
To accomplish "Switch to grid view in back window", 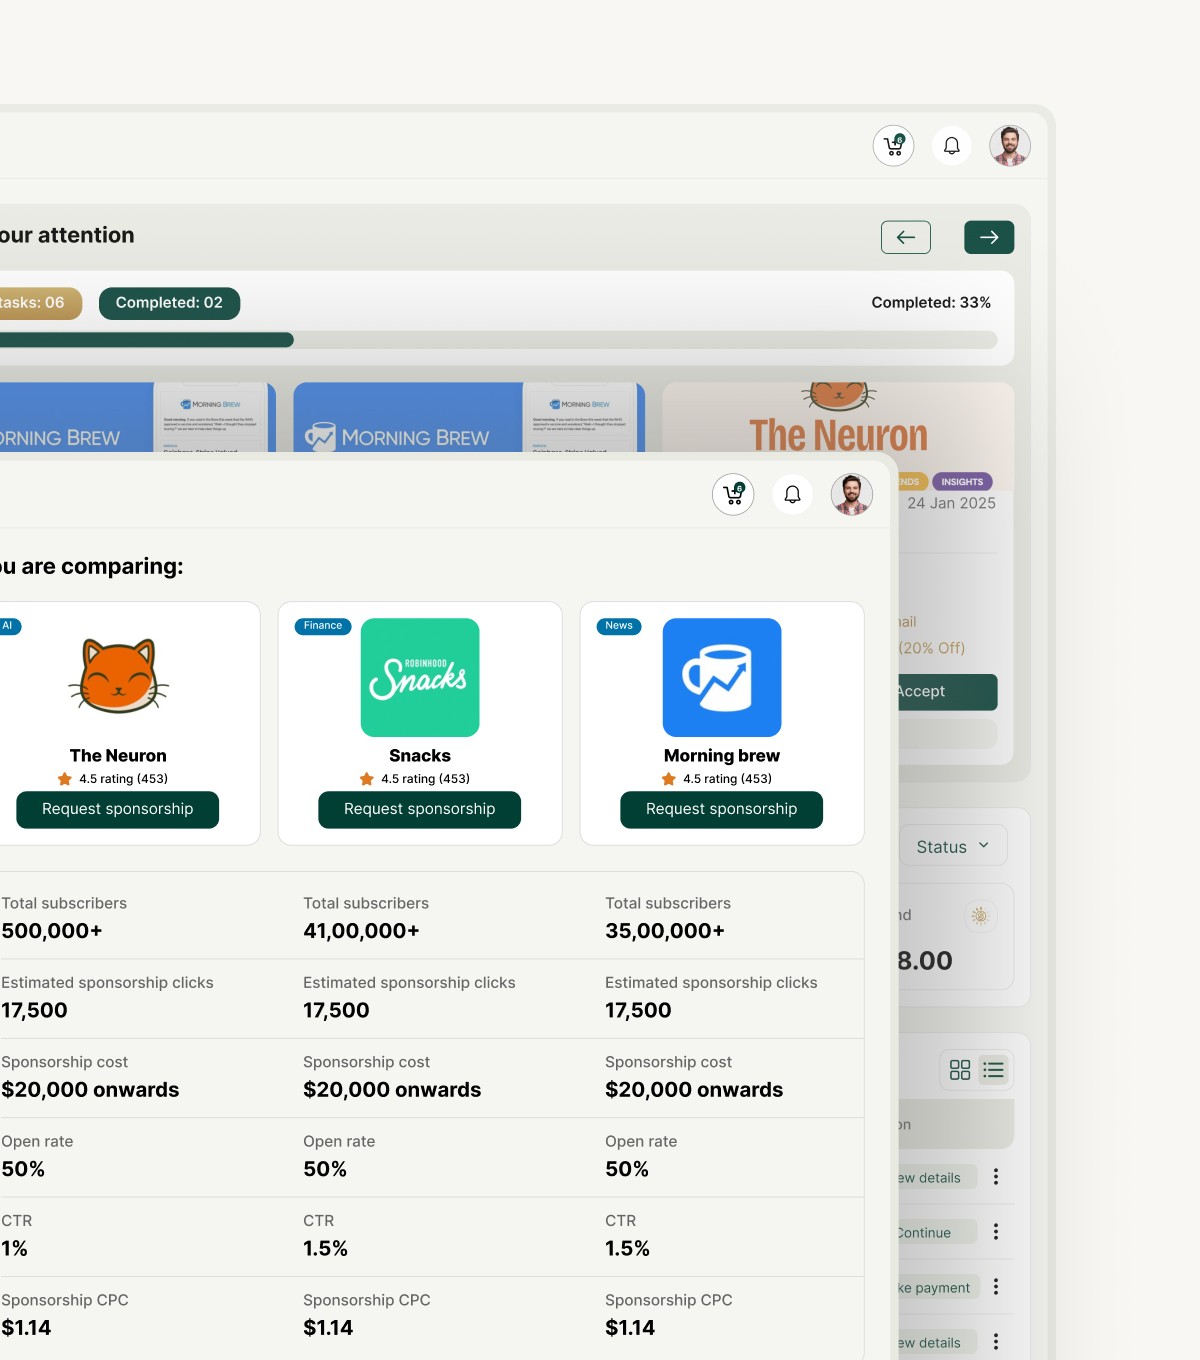I will 960,1070.
